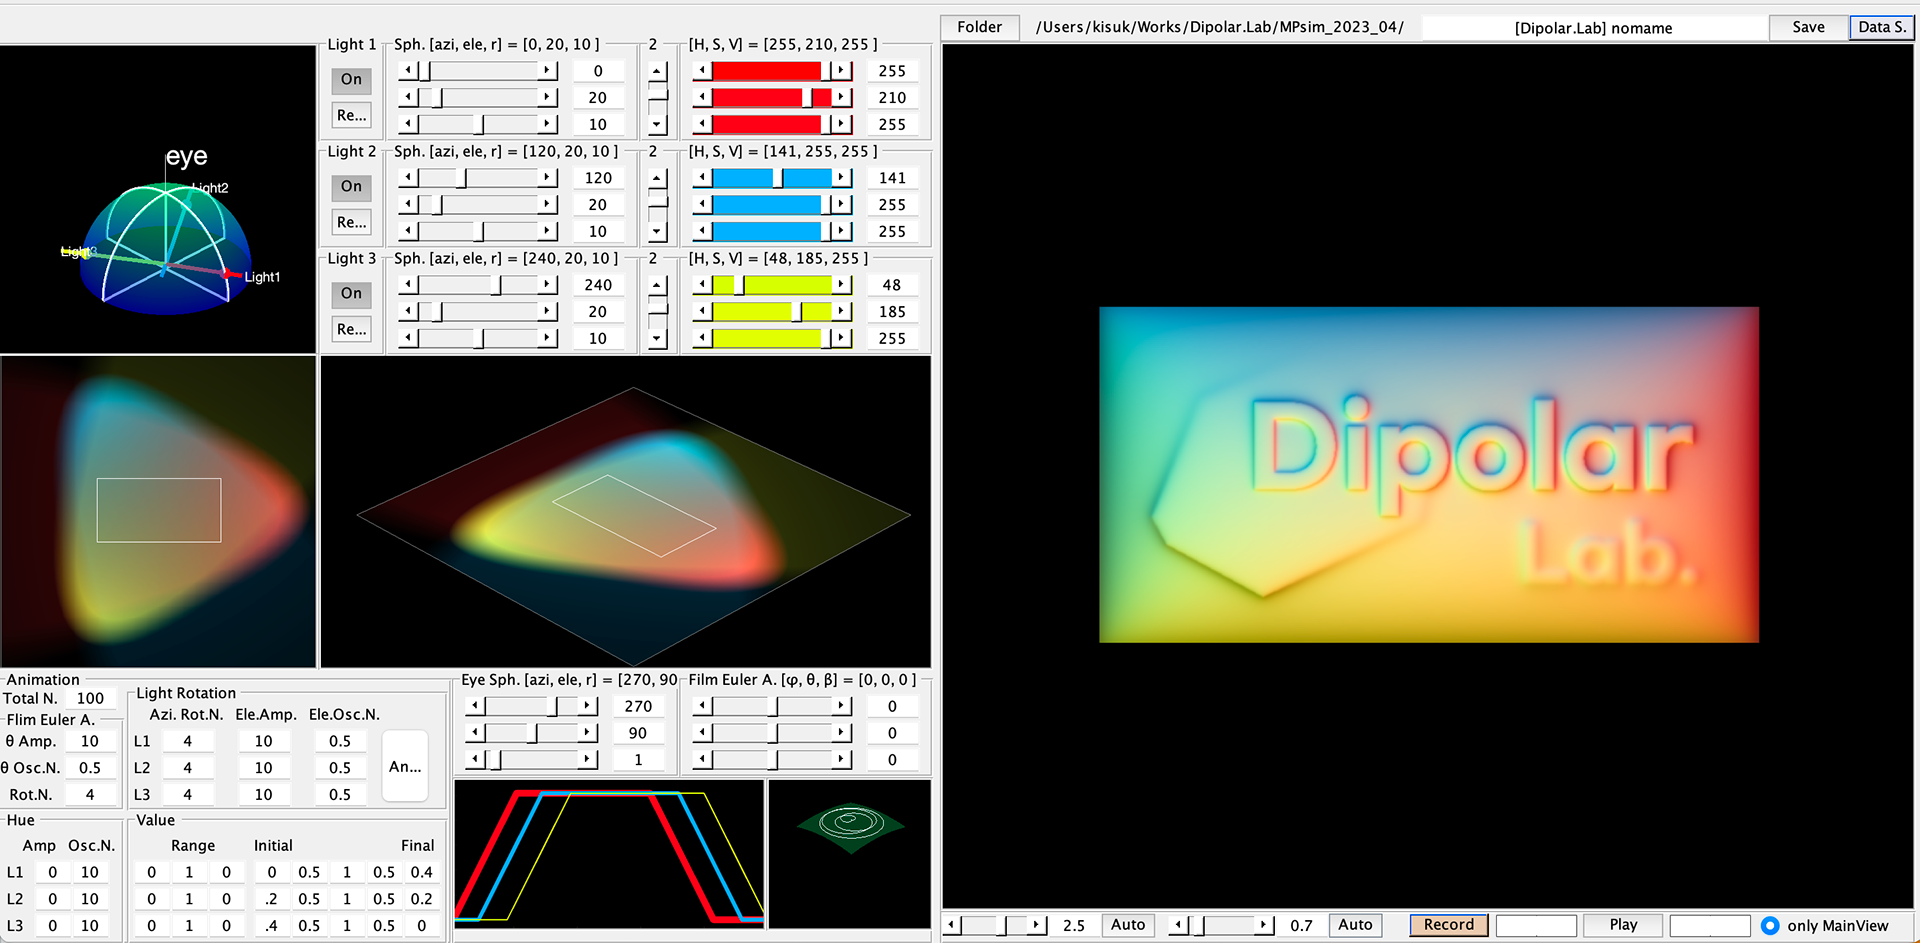Viewport: 1920px width, 943px height.
Task: Click Eye azimuth slider right arrow
Action: (588, 706)
